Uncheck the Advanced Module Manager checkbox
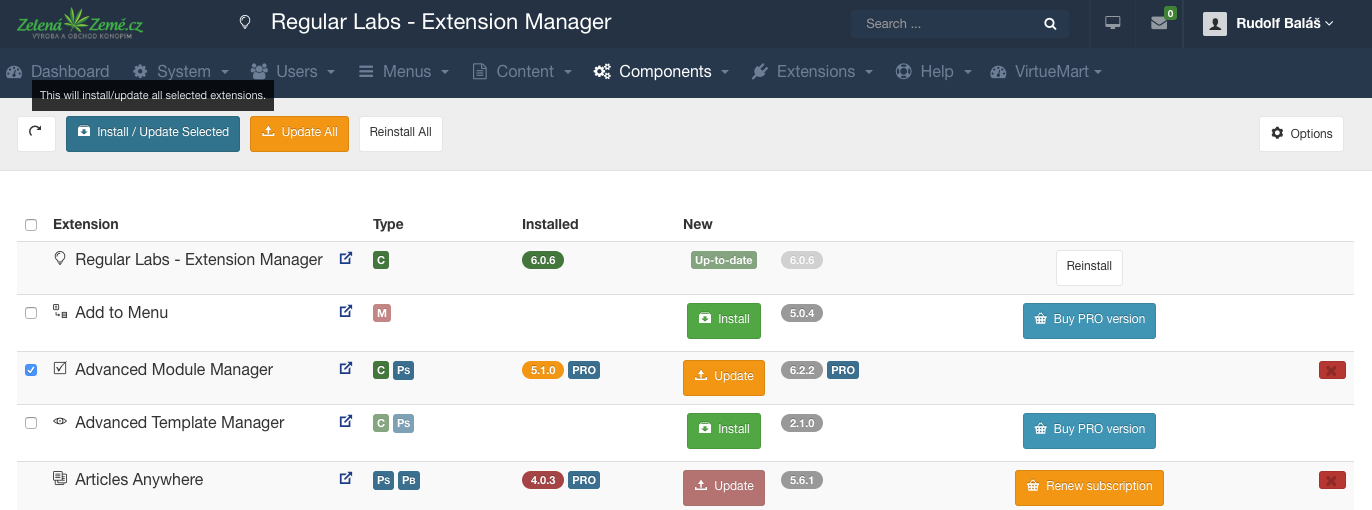The width and height of the screenshot is (1372, 510). [x=31, y=370]
